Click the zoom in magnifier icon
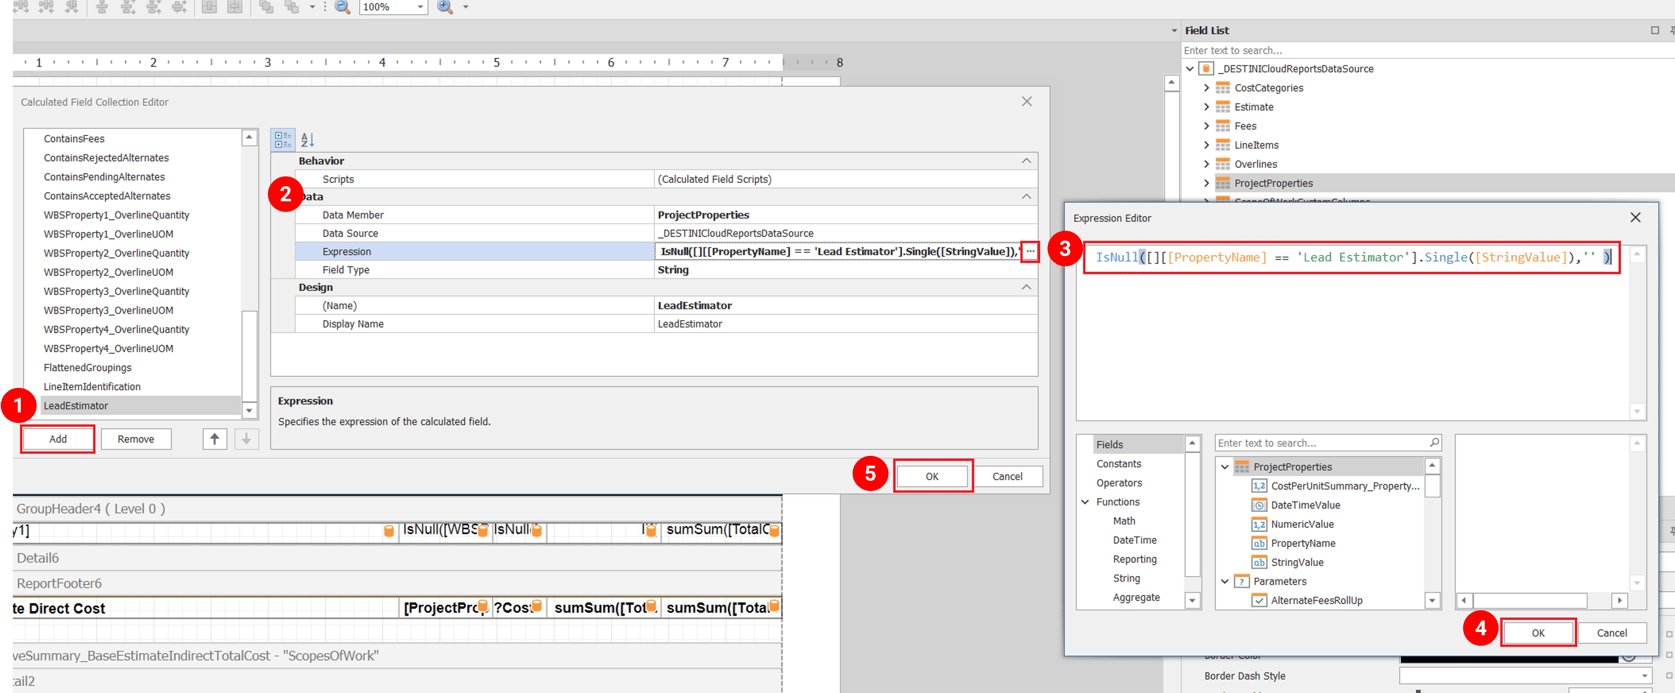The width and height of the screenshot is (1675, 693). coord(445,7)
